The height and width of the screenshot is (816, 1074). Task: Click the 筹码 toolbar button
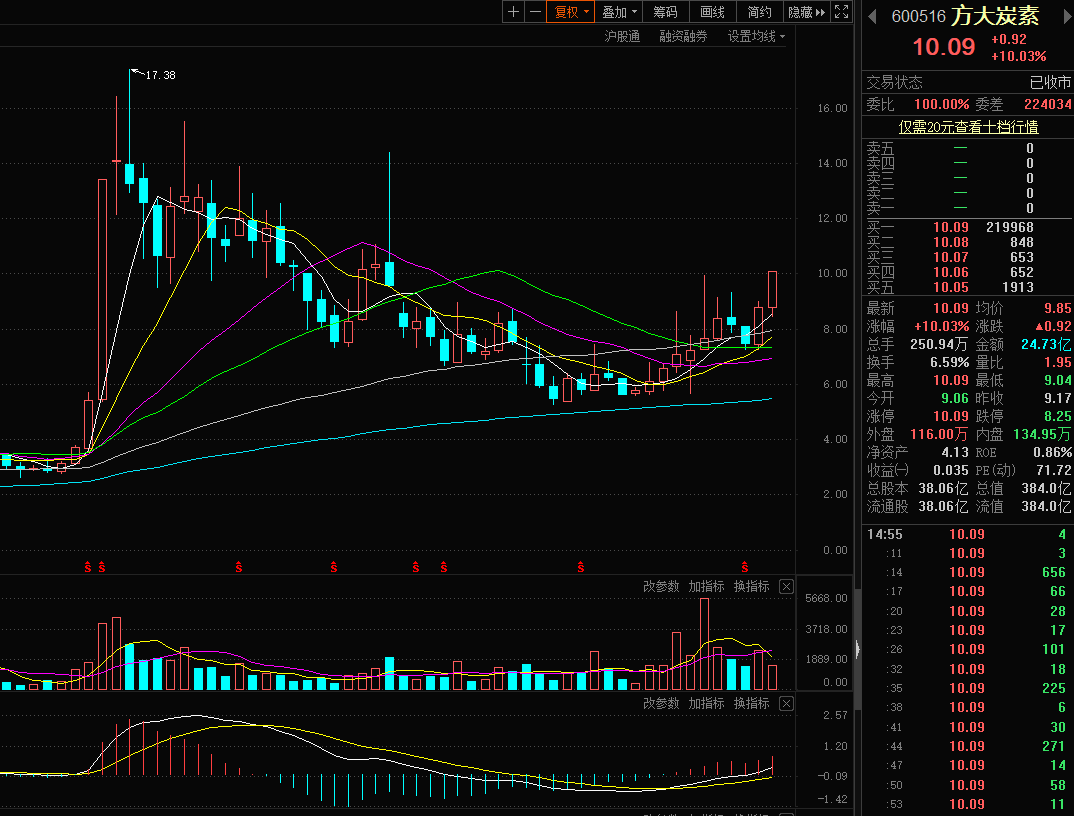[665, 12]
